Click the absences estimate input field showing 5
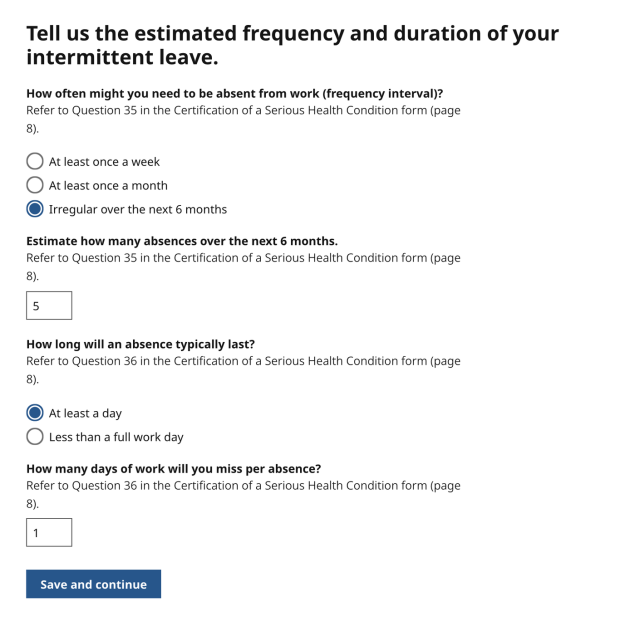Image resolution: width=620 pixels, height=626 pixels. pos(49,306)
